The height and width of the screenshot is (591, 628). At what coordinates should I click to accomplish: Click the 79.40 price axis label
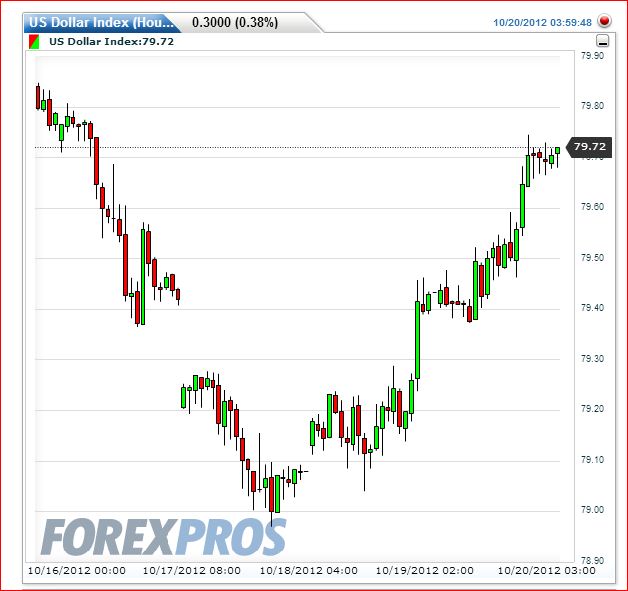pyautogui.click(x=592, y=308)
